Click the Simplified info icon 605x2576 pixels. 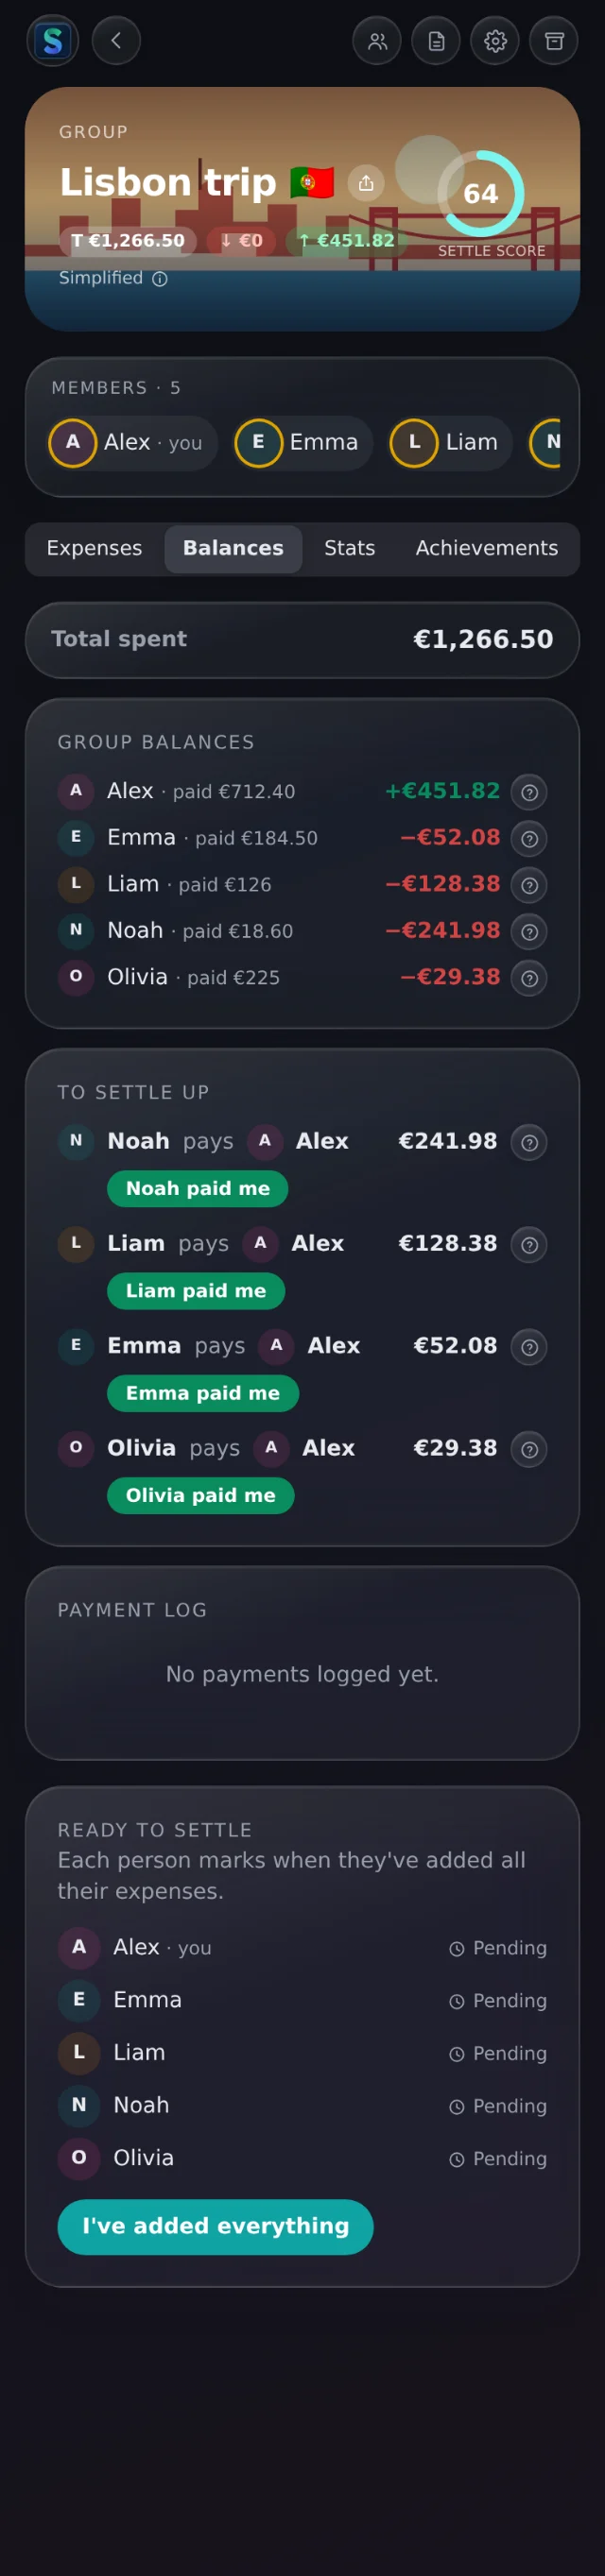pos(160,279)
